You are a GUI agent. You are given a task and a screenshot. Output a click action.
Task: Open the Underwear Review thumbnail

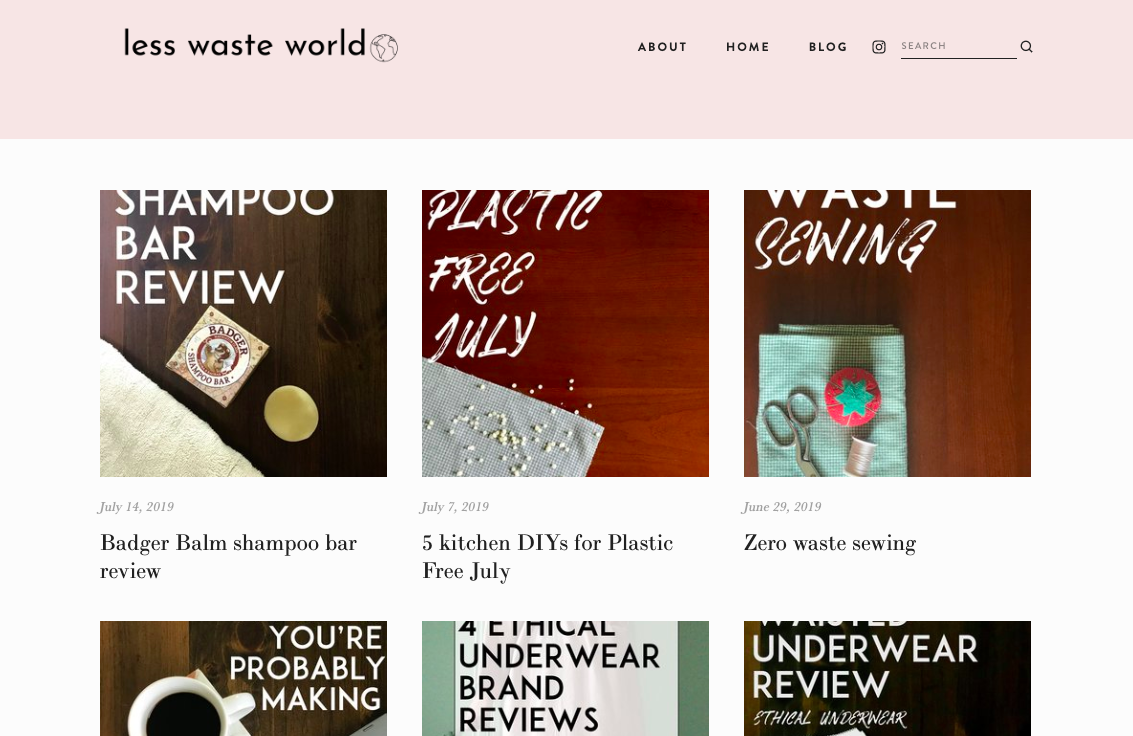click(887, 678)
